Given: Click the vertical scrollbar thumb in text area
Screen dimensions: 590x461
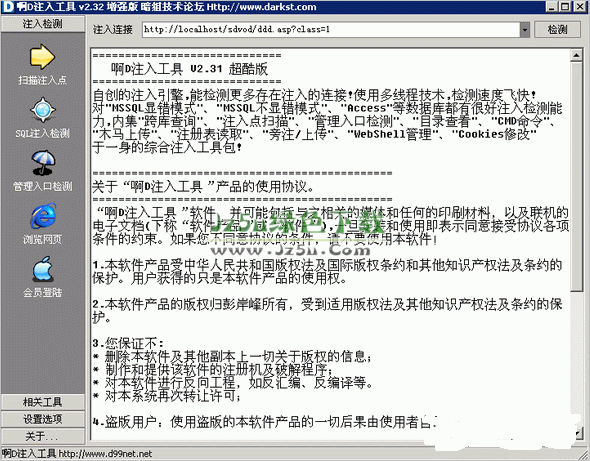Looking at the screenshot, I should (x=576, y=177).
